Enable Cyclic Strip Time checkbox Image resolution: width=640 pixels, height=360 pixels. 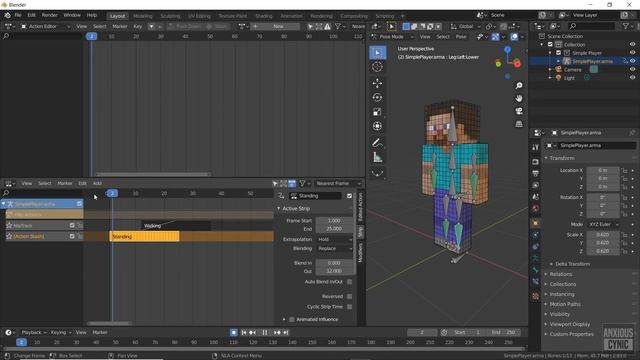[x=349, y=307]
